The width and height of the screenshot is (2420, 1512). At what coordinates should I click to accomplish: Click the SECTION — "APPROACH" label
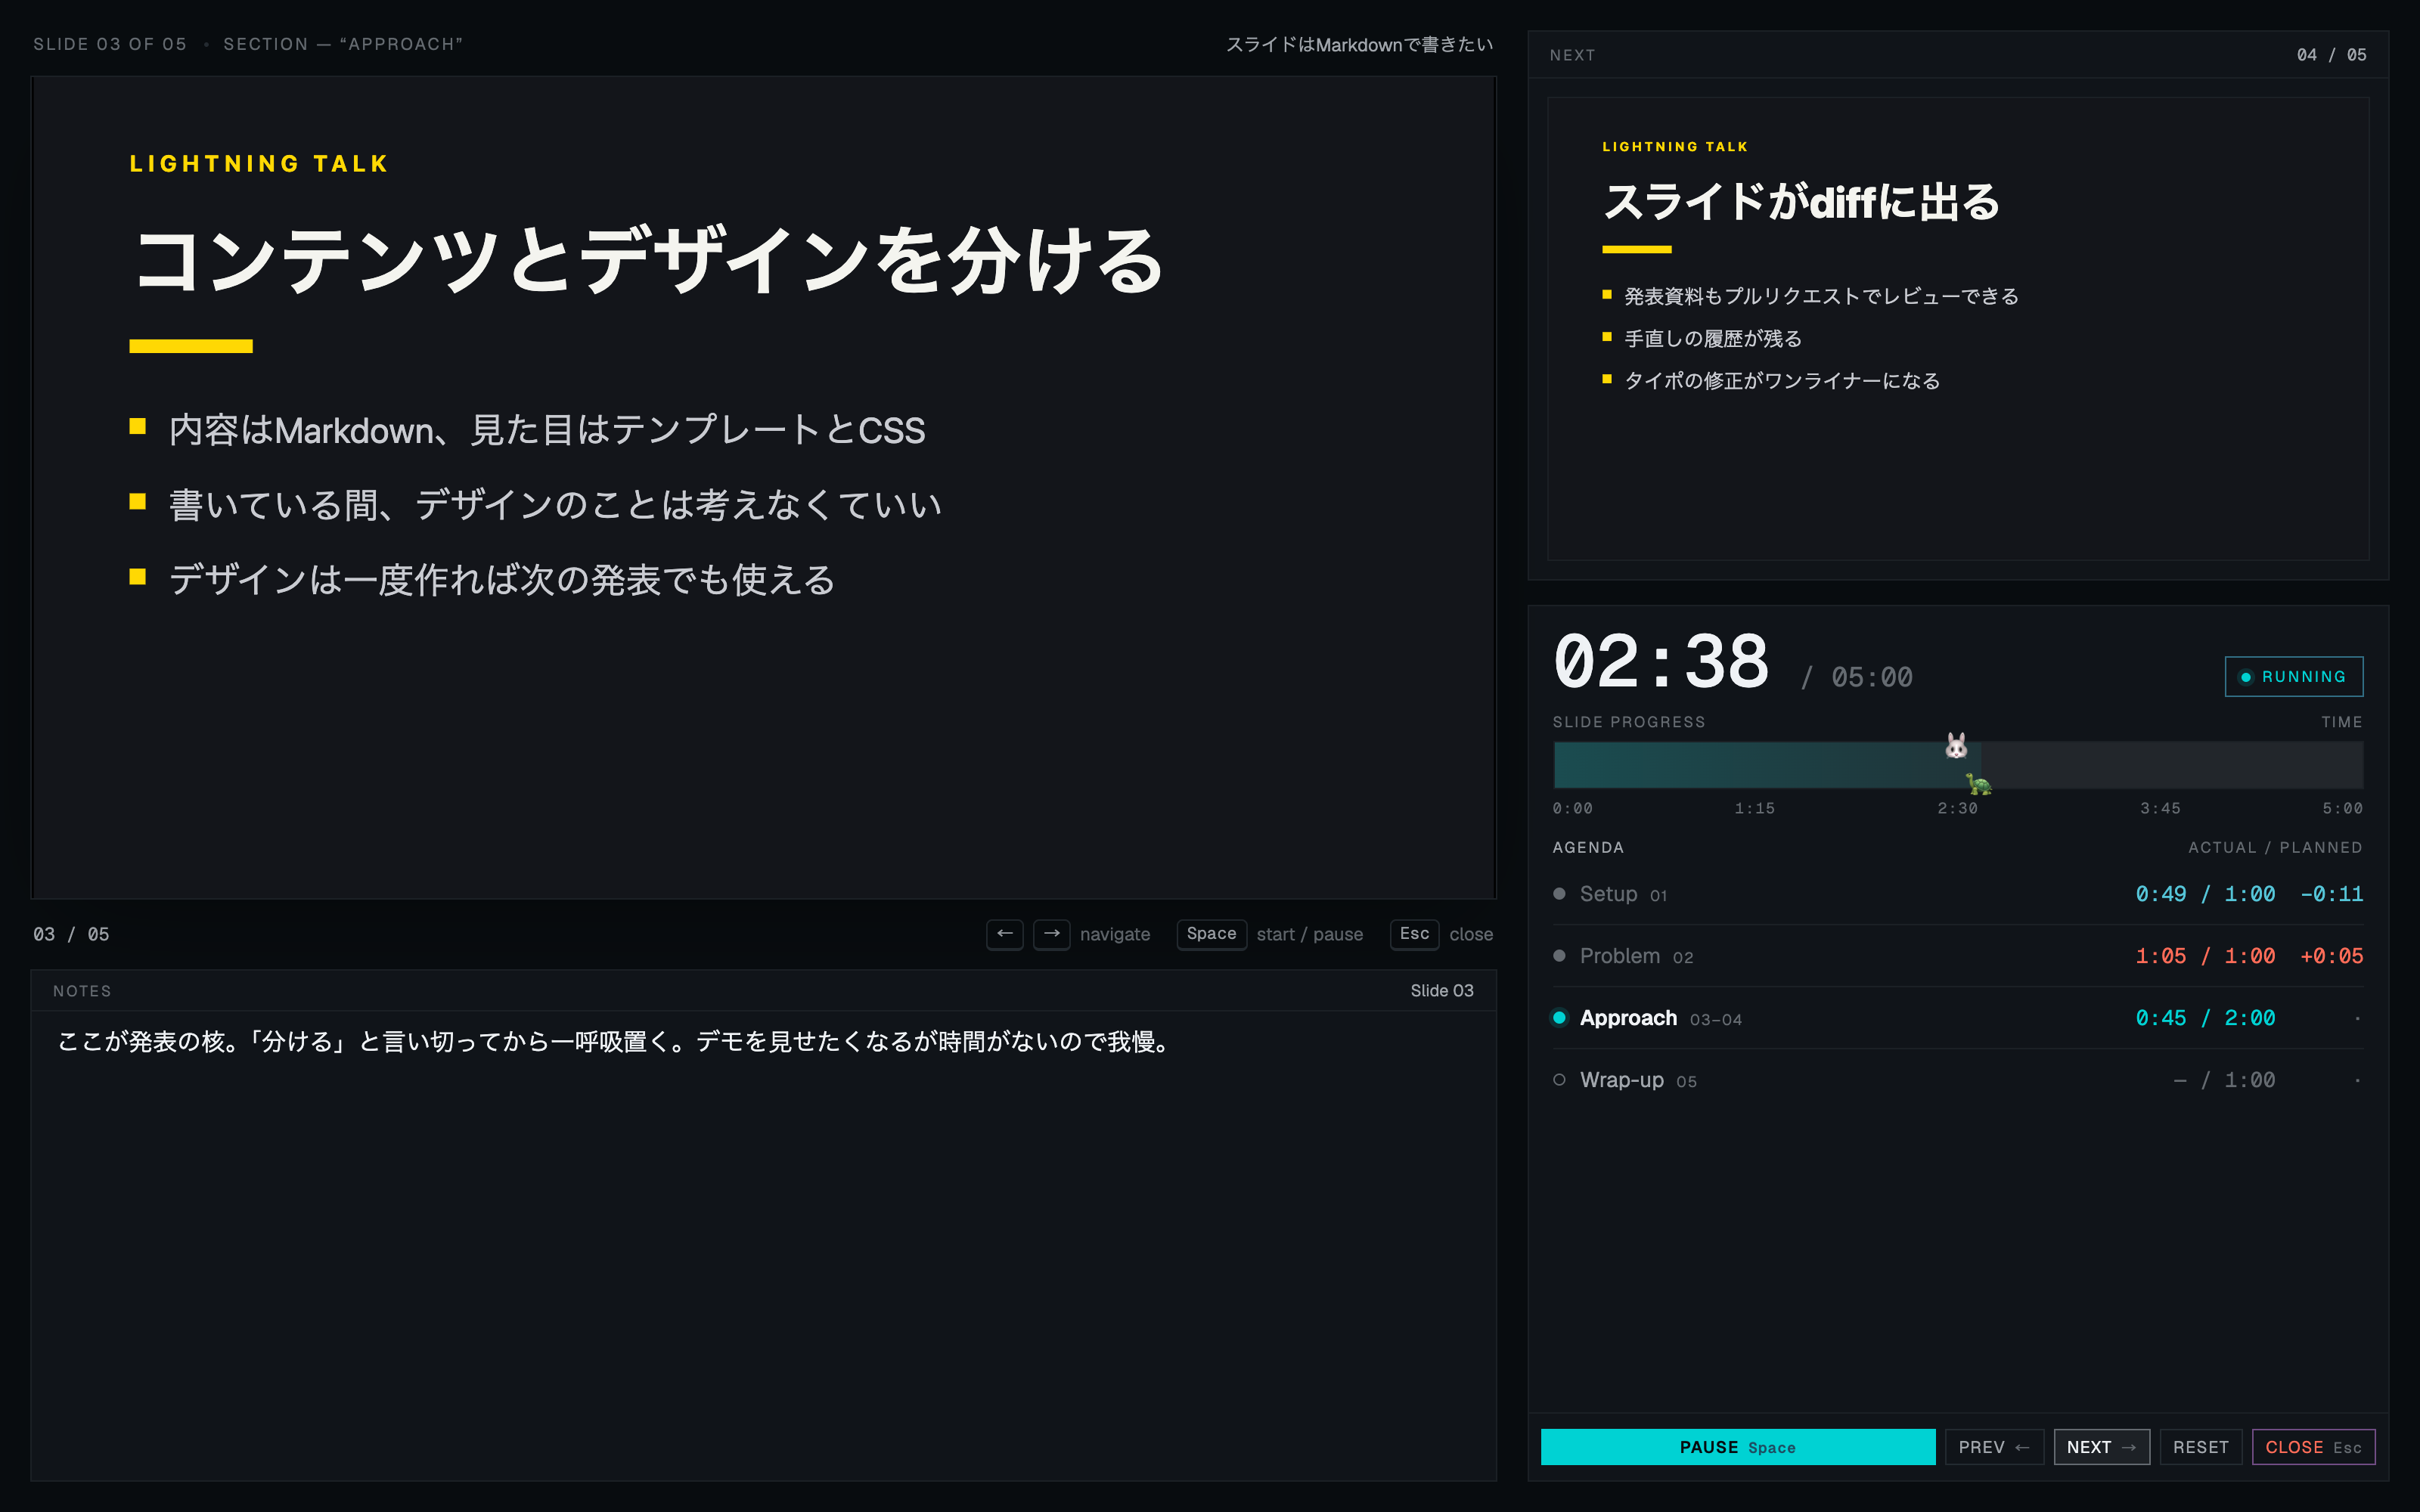click(343, 44)
